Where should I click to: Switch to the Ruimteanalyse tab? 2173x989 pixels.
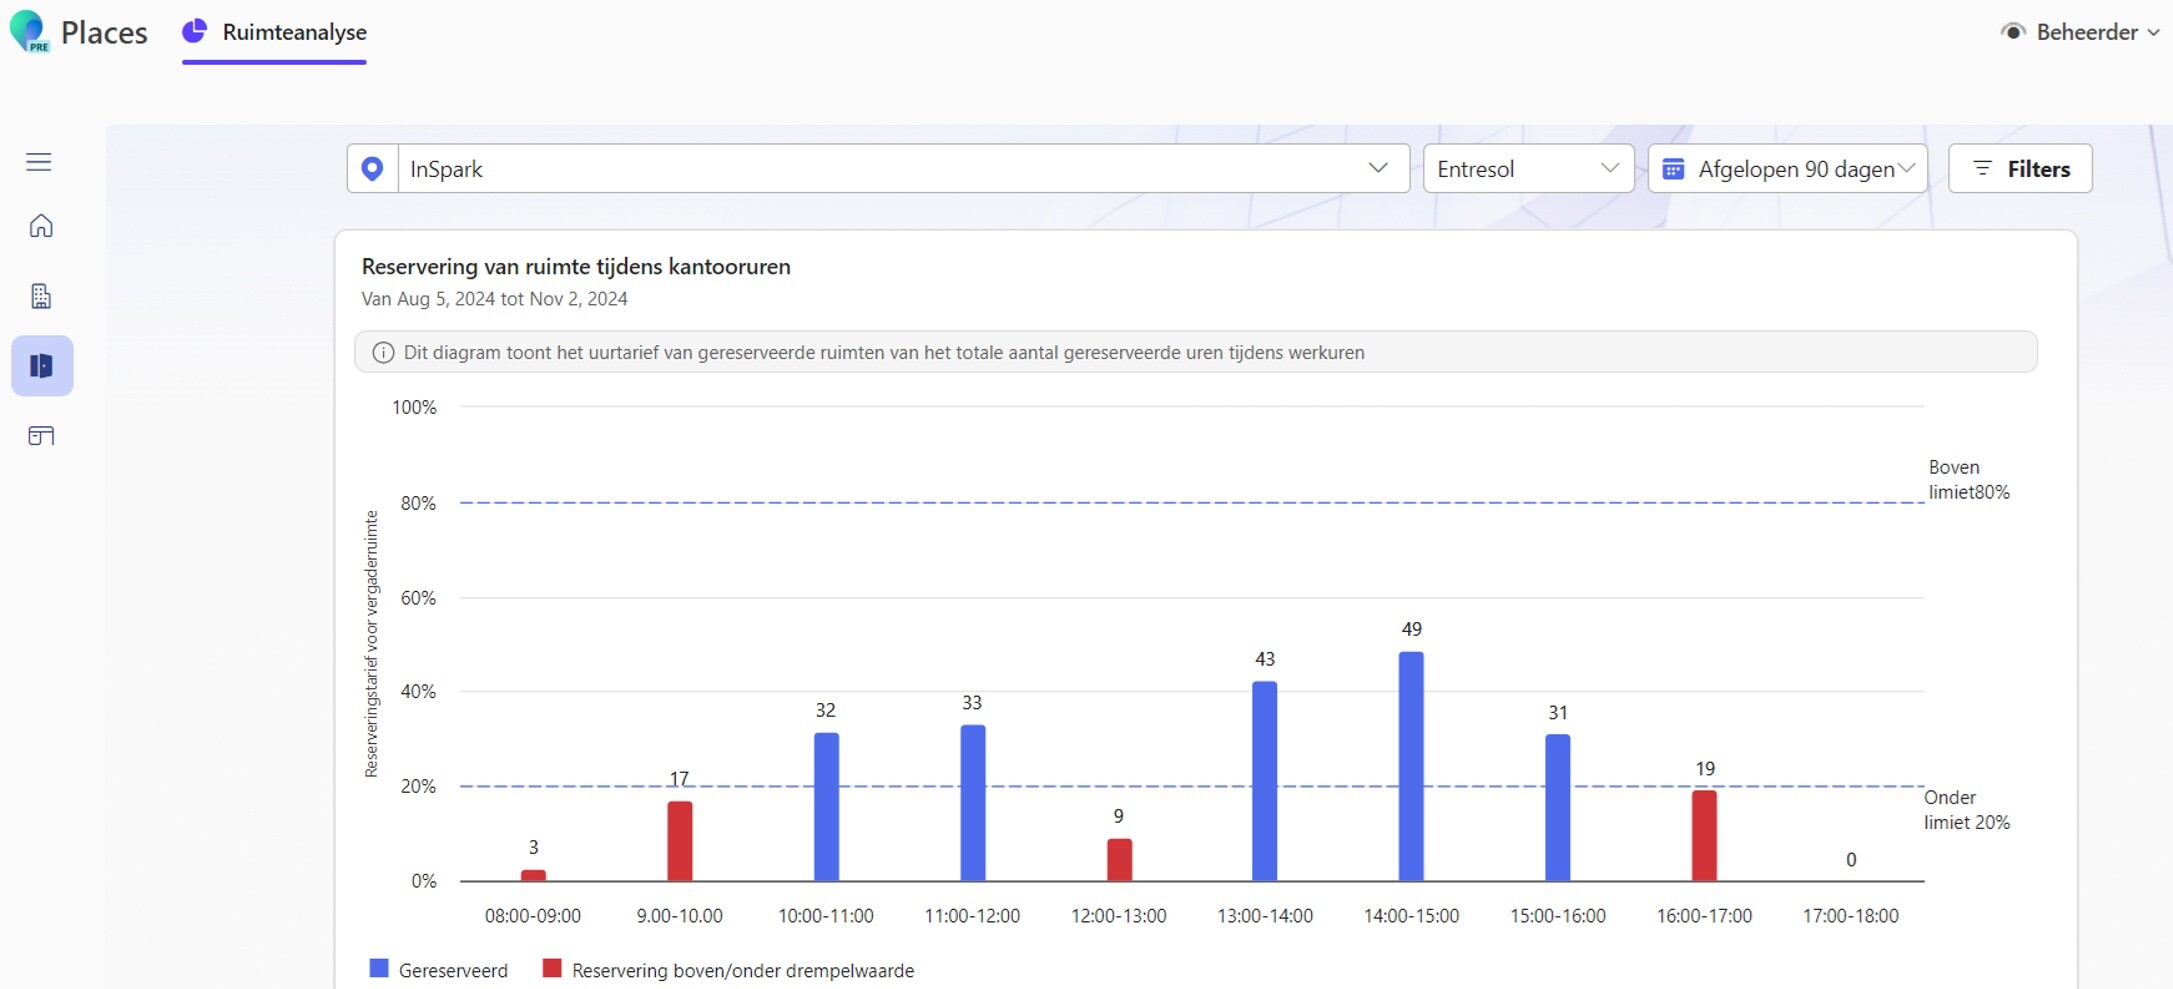click(275, 32)
